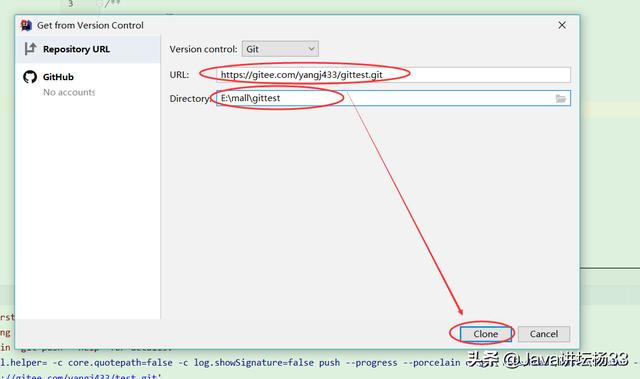Focus the URL field with the gitee address
The height and width of the screenshot is (379, 640).
[x=393, y=75]
